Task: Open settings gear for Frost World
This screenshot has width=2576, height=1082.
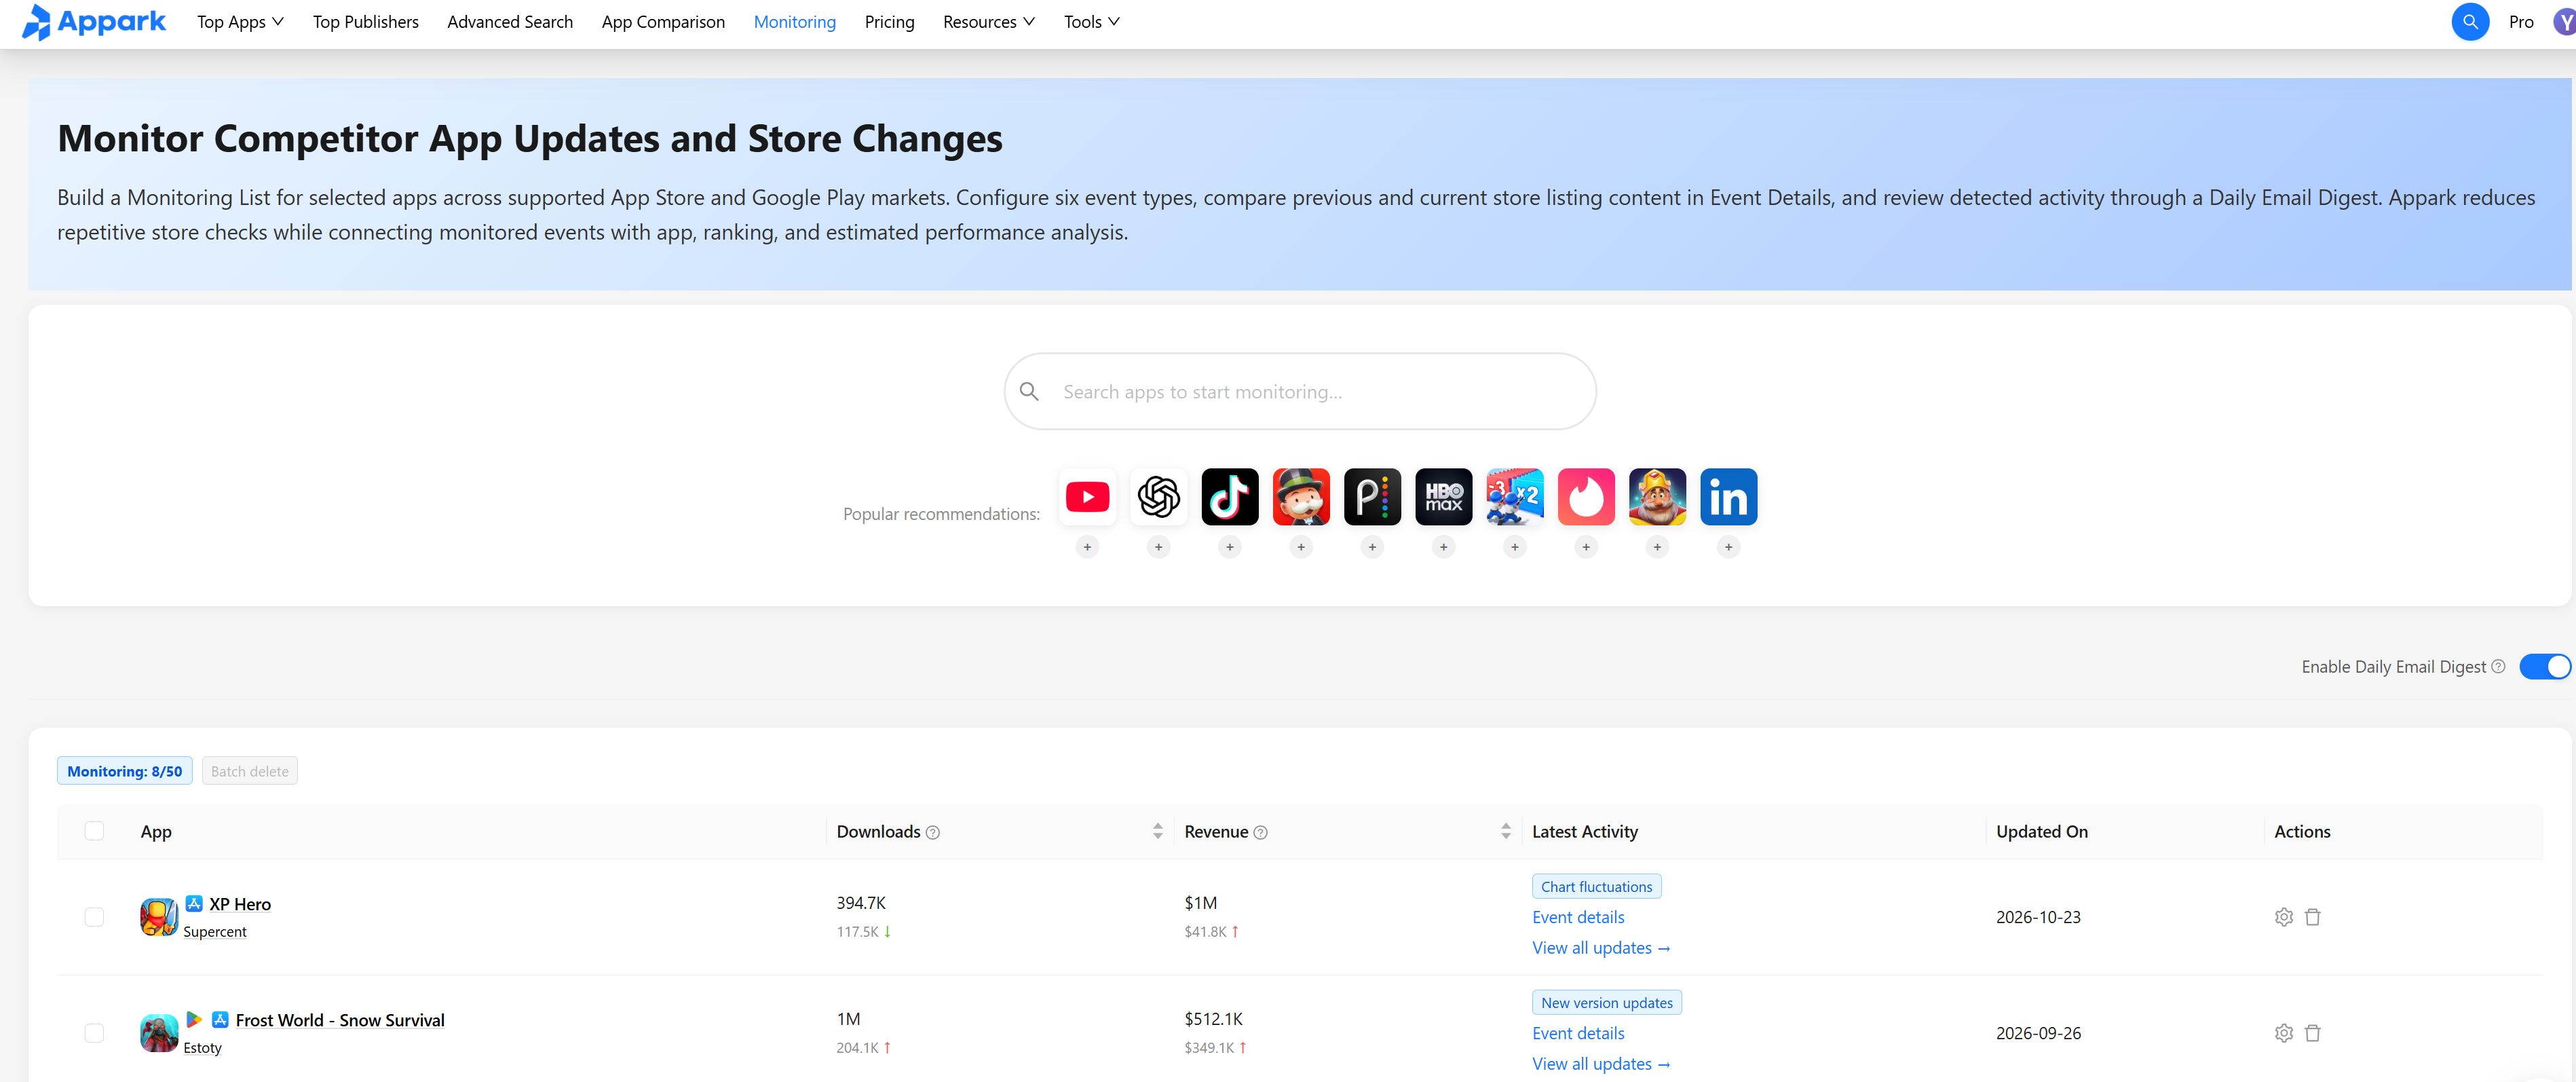Action: 2283,1033
